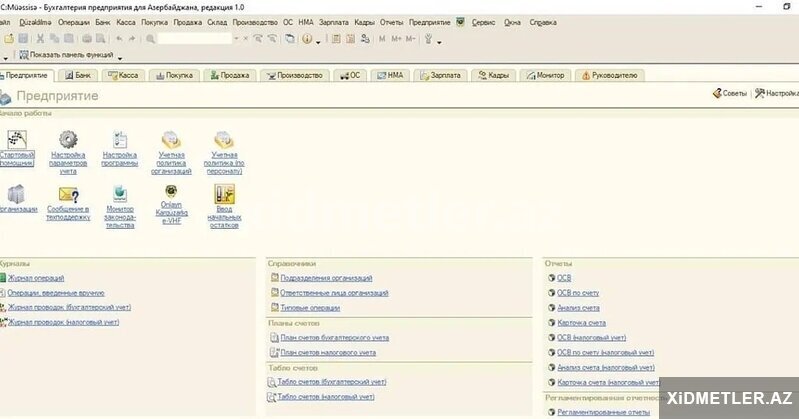Click the Find magnifier toolbar icon
The image size is (799, 419).
click(150, 39)
